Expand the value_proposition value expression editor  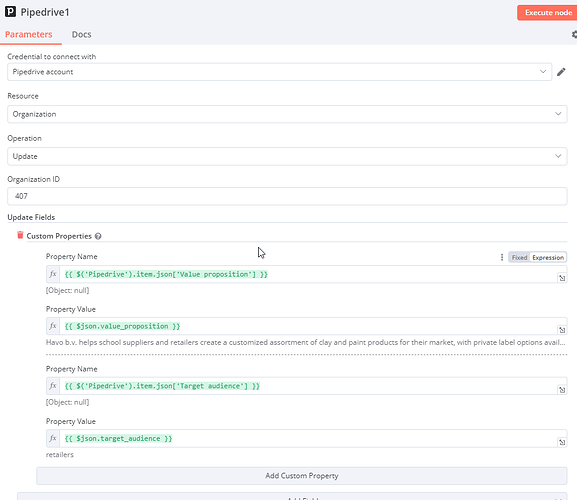pyautogui.click(x=562, y=330)
